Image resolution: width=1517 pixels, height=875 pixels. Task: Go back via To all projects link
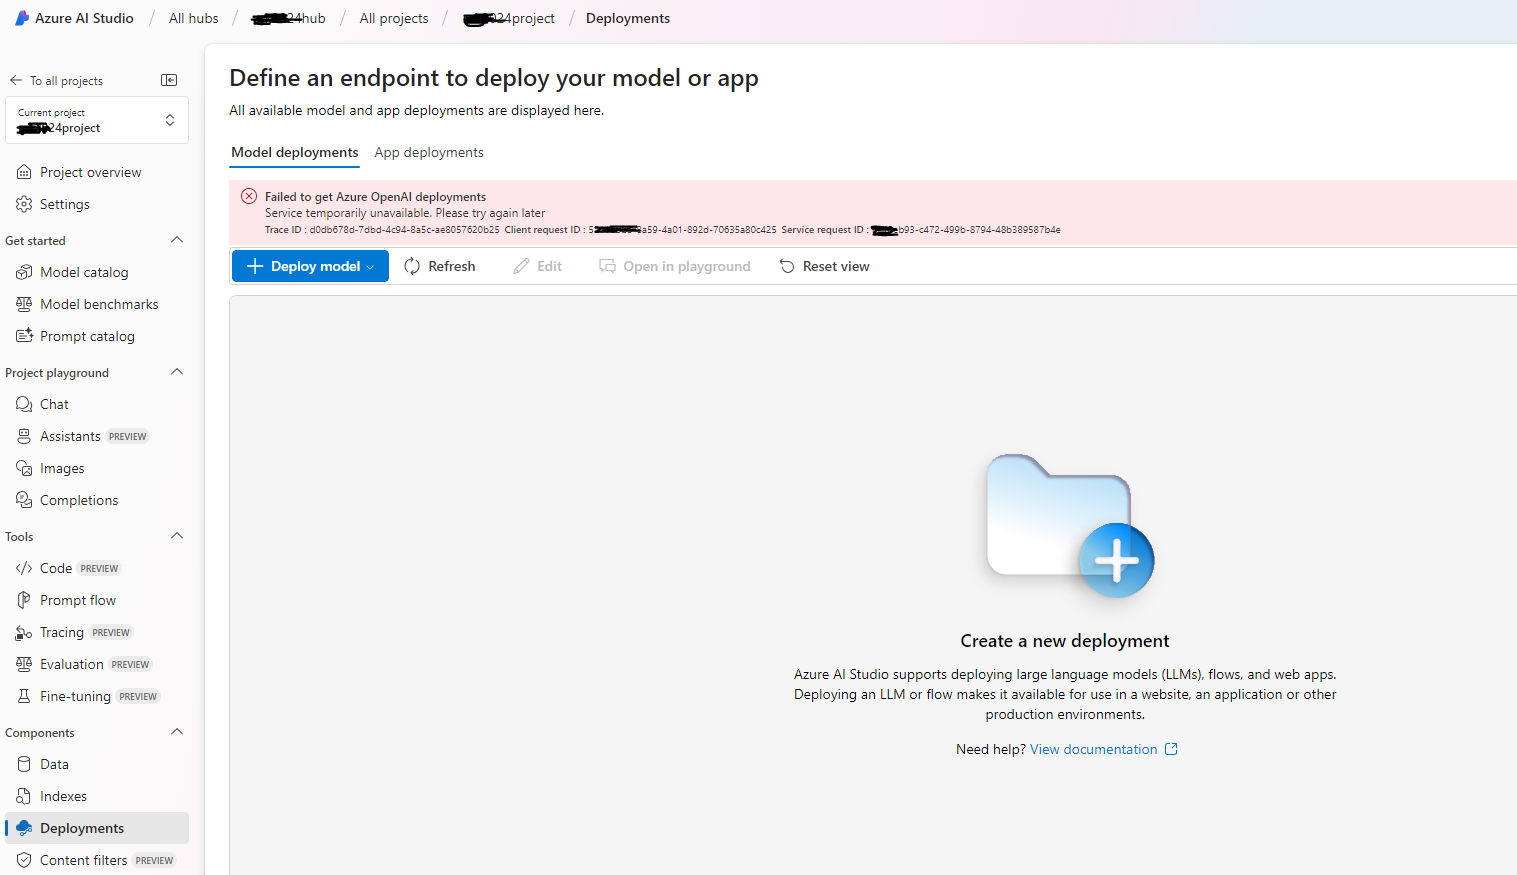click(x=66, y=80)
